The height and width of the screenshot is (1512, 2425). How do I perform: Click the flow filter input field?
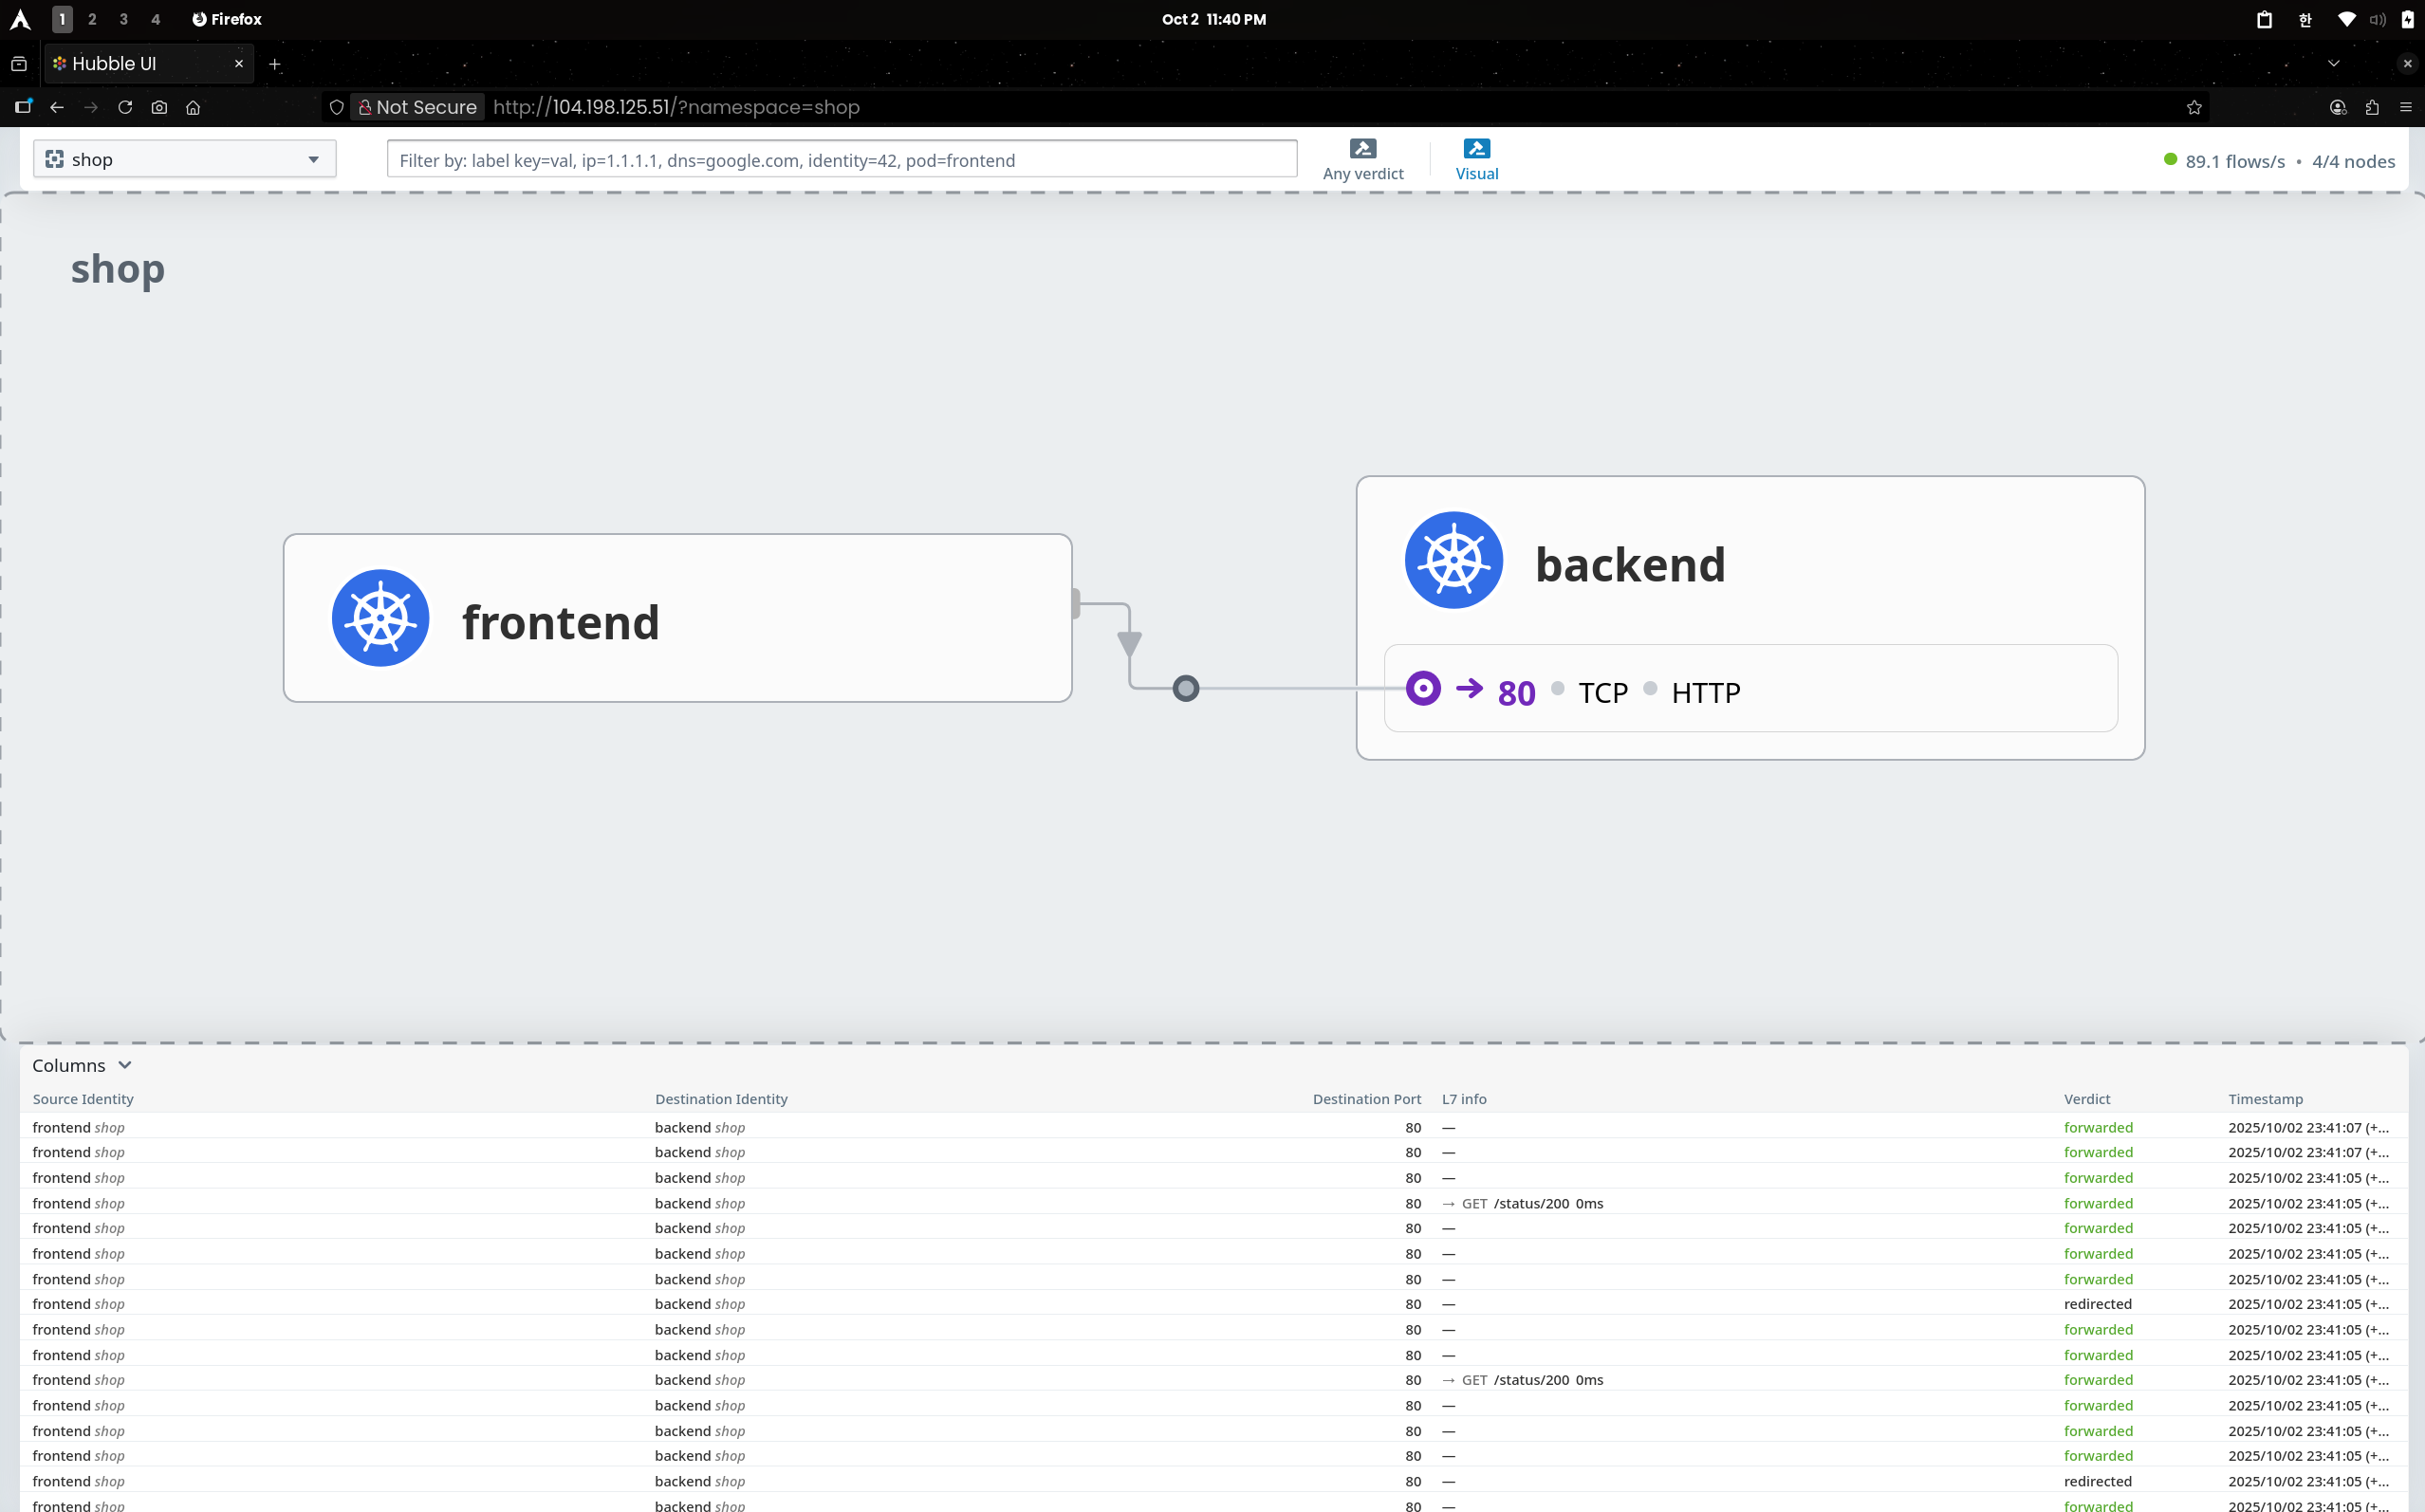[x=841, y=160]
